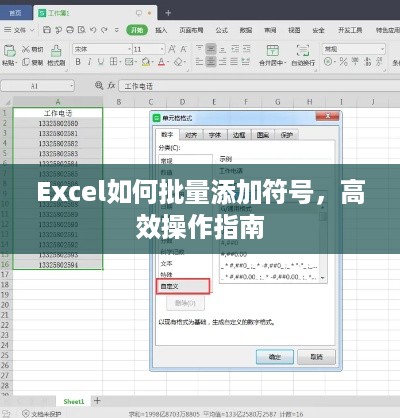Click cell containing 13325802594
This screenshot has height=418, width=400.
point(58,265)
